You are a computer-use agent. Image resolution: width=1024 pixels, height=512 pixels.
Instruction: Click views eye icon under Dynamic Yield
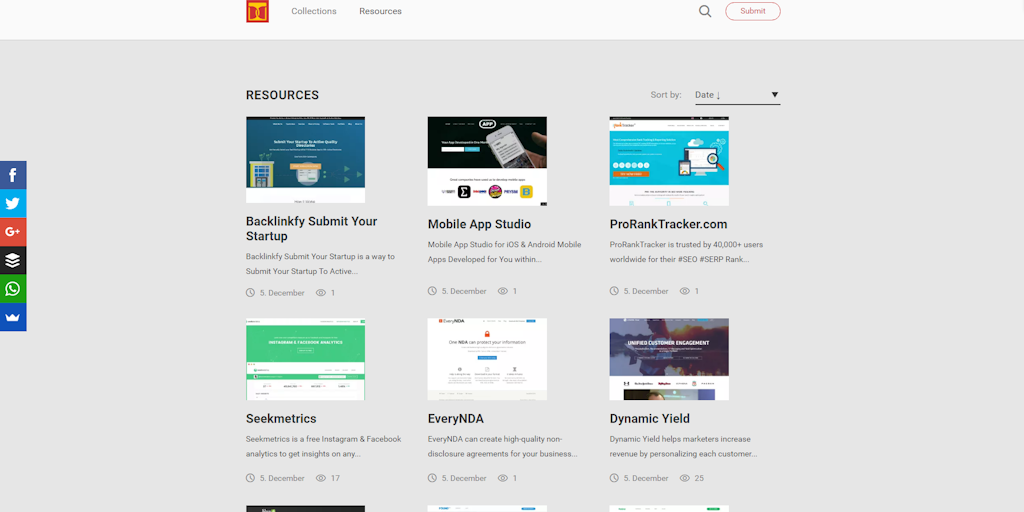(x=684, y=478)
